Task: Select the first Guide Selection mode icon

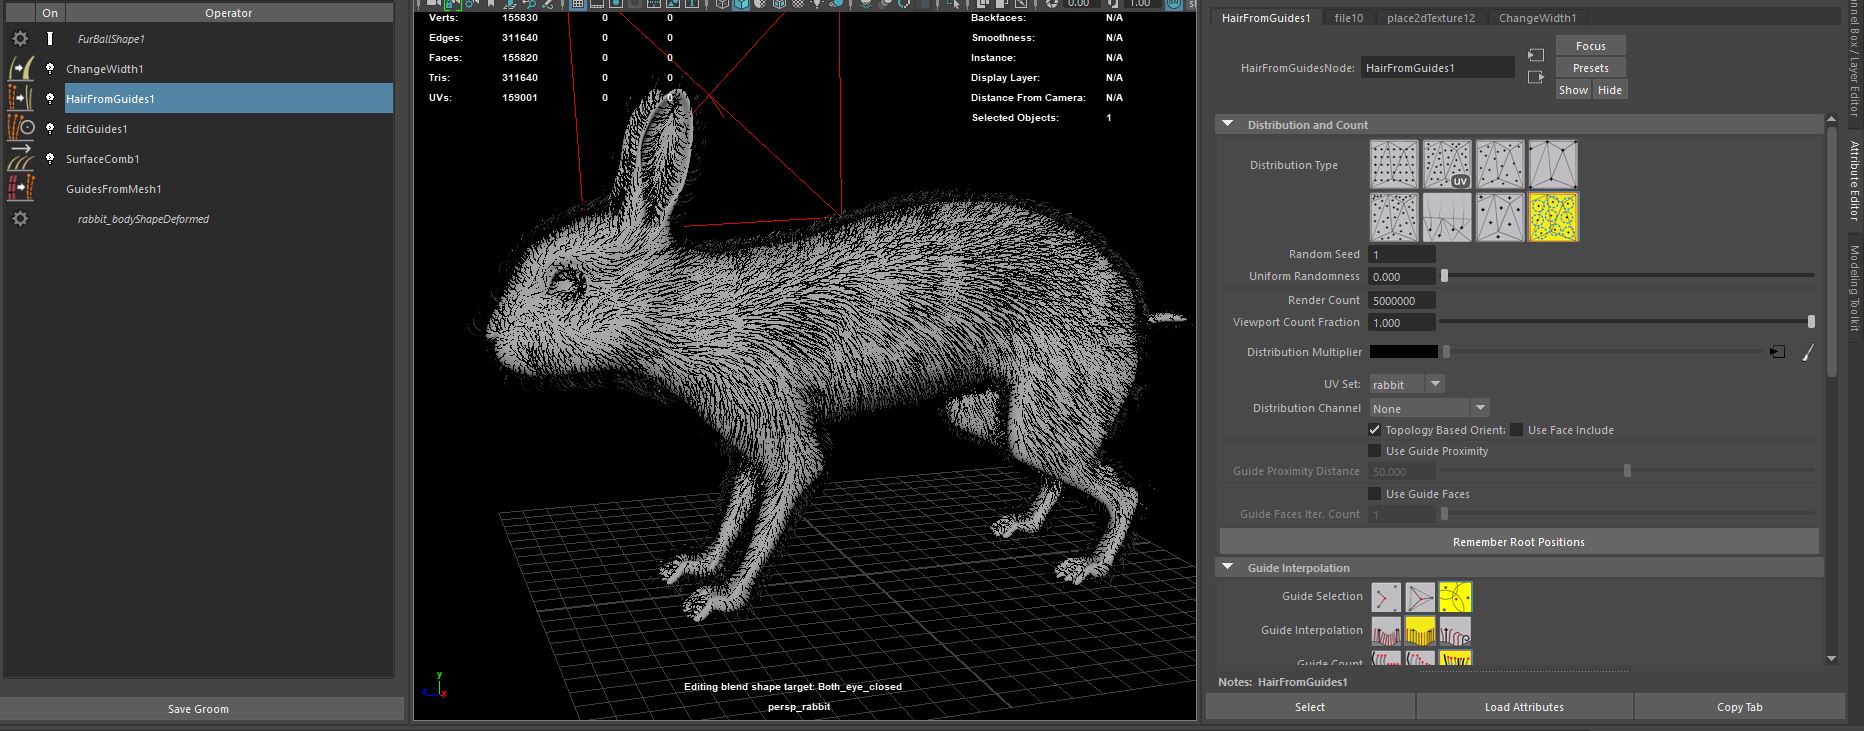Action: coord(1385,597)
